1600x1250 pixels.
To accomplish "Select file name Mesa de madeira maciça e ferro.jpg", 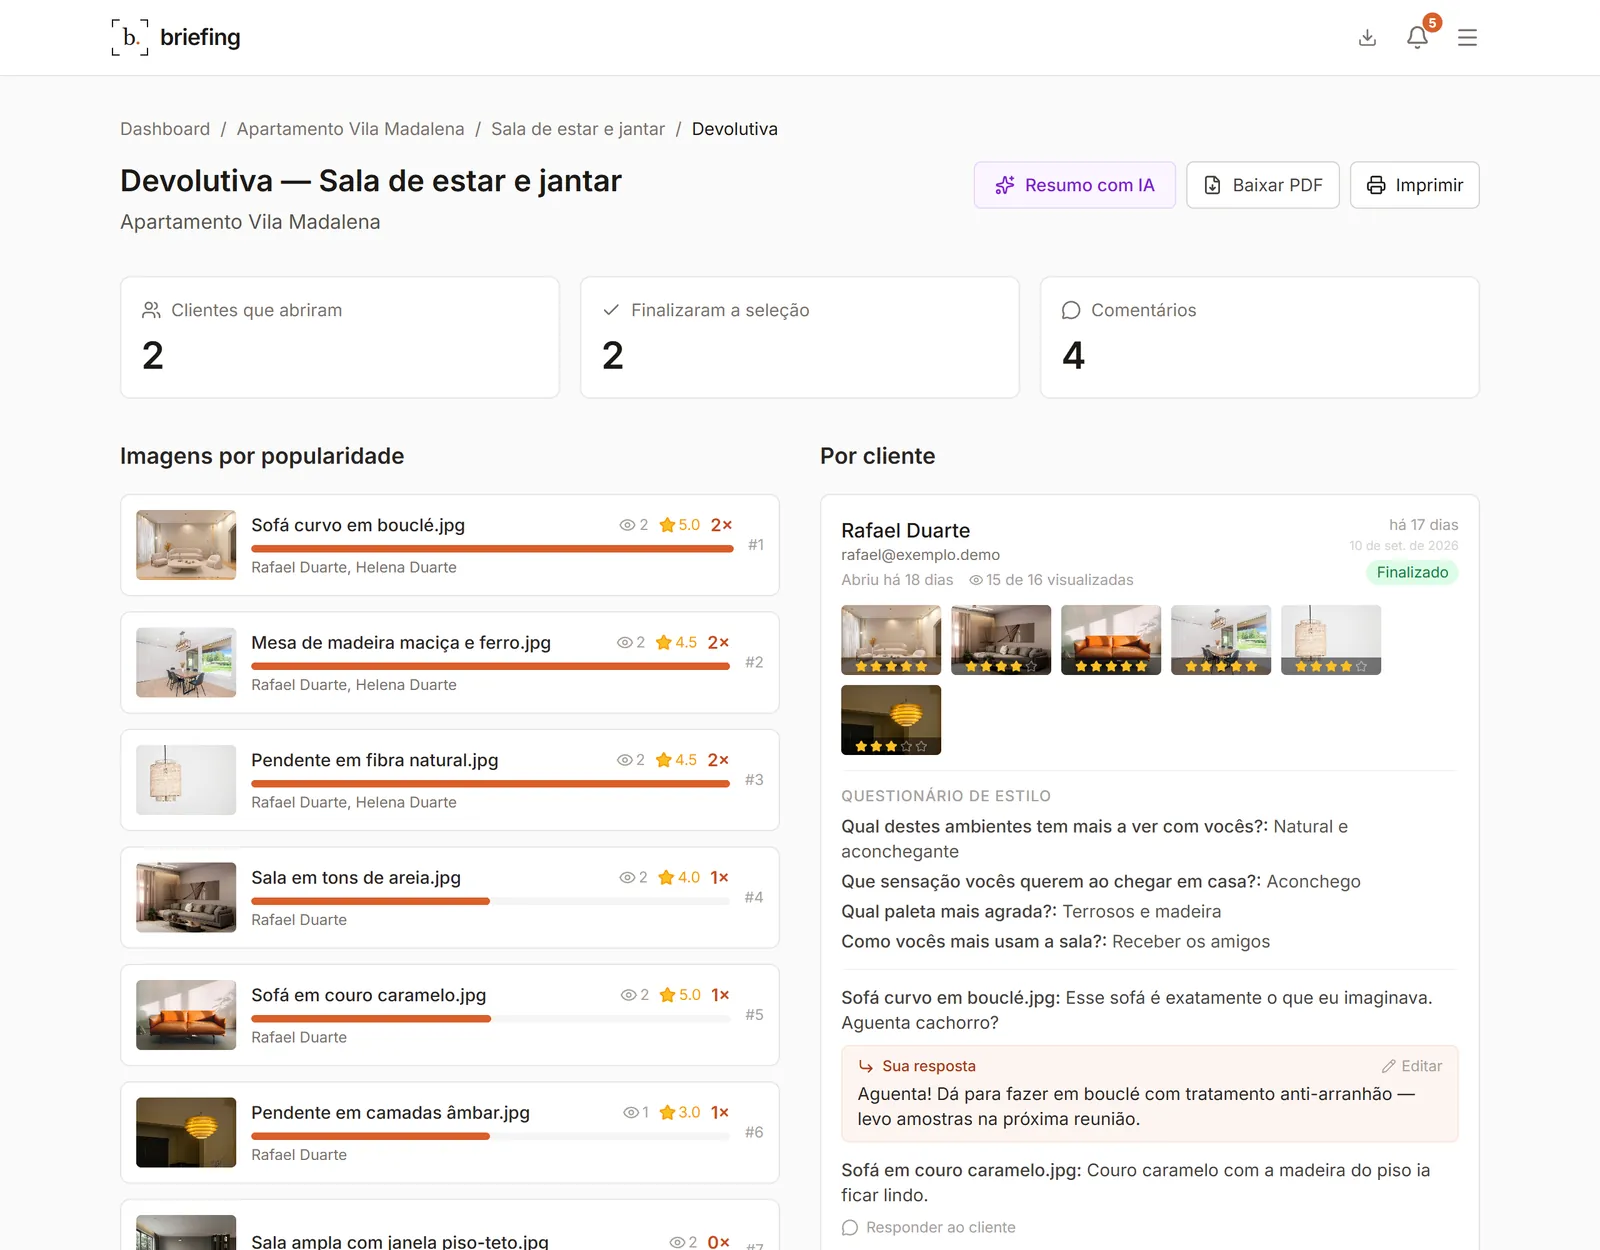I will (x=401, y=643).
